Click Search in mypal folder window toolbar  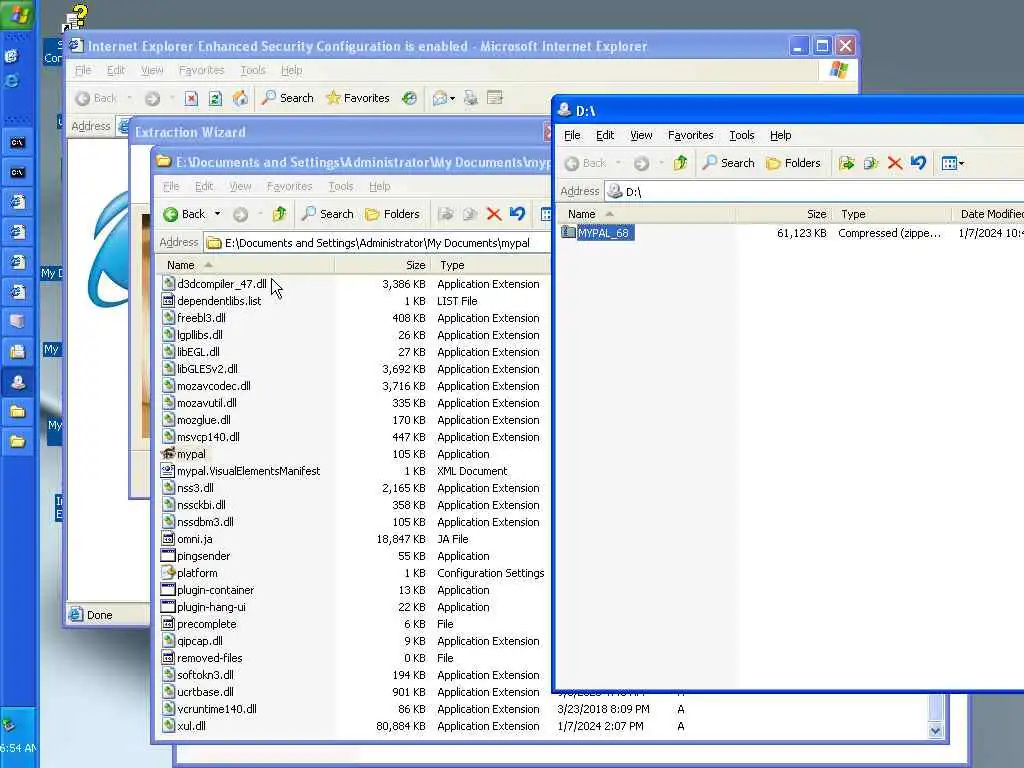pos(327,214)
